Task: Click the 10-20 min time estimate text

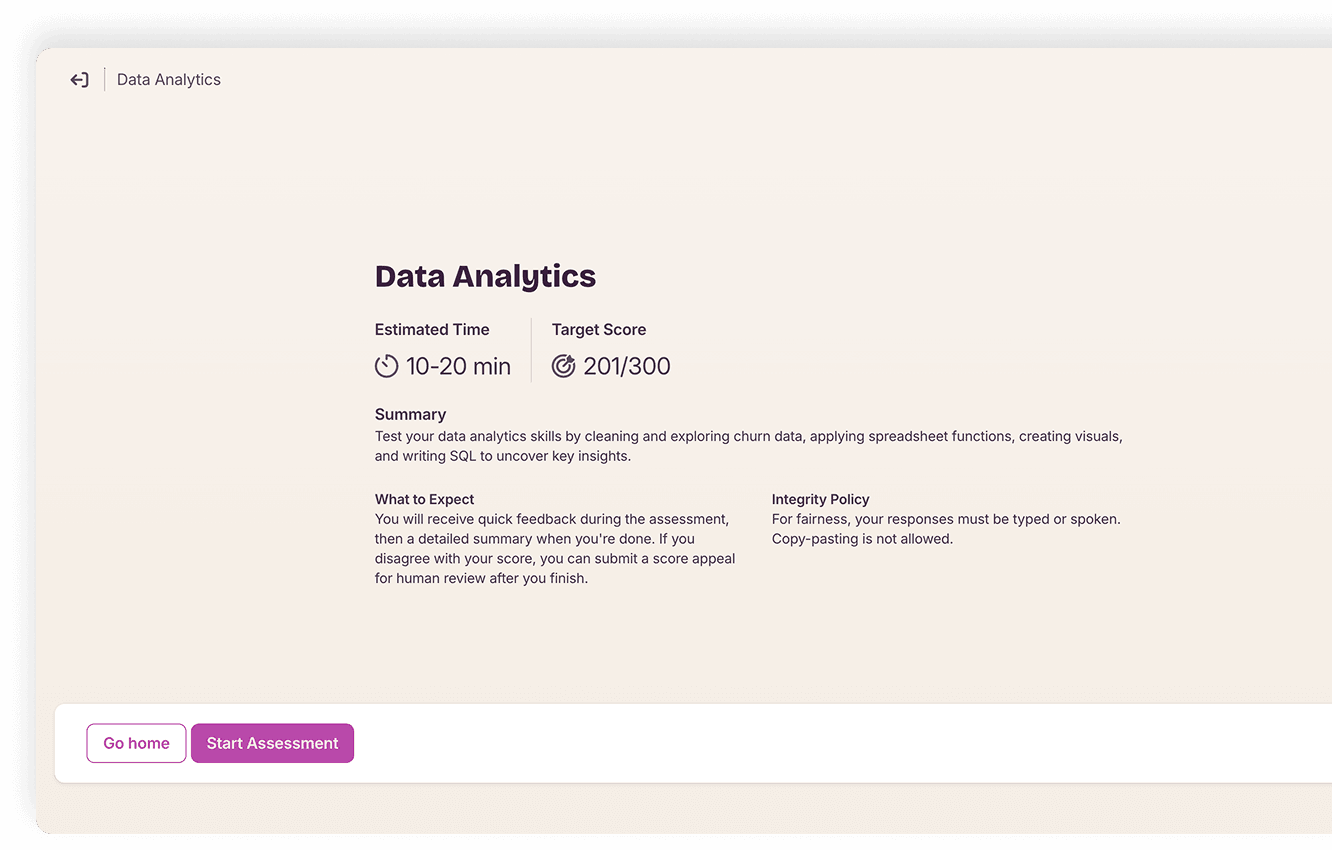Action: click(x=458, y=366)
